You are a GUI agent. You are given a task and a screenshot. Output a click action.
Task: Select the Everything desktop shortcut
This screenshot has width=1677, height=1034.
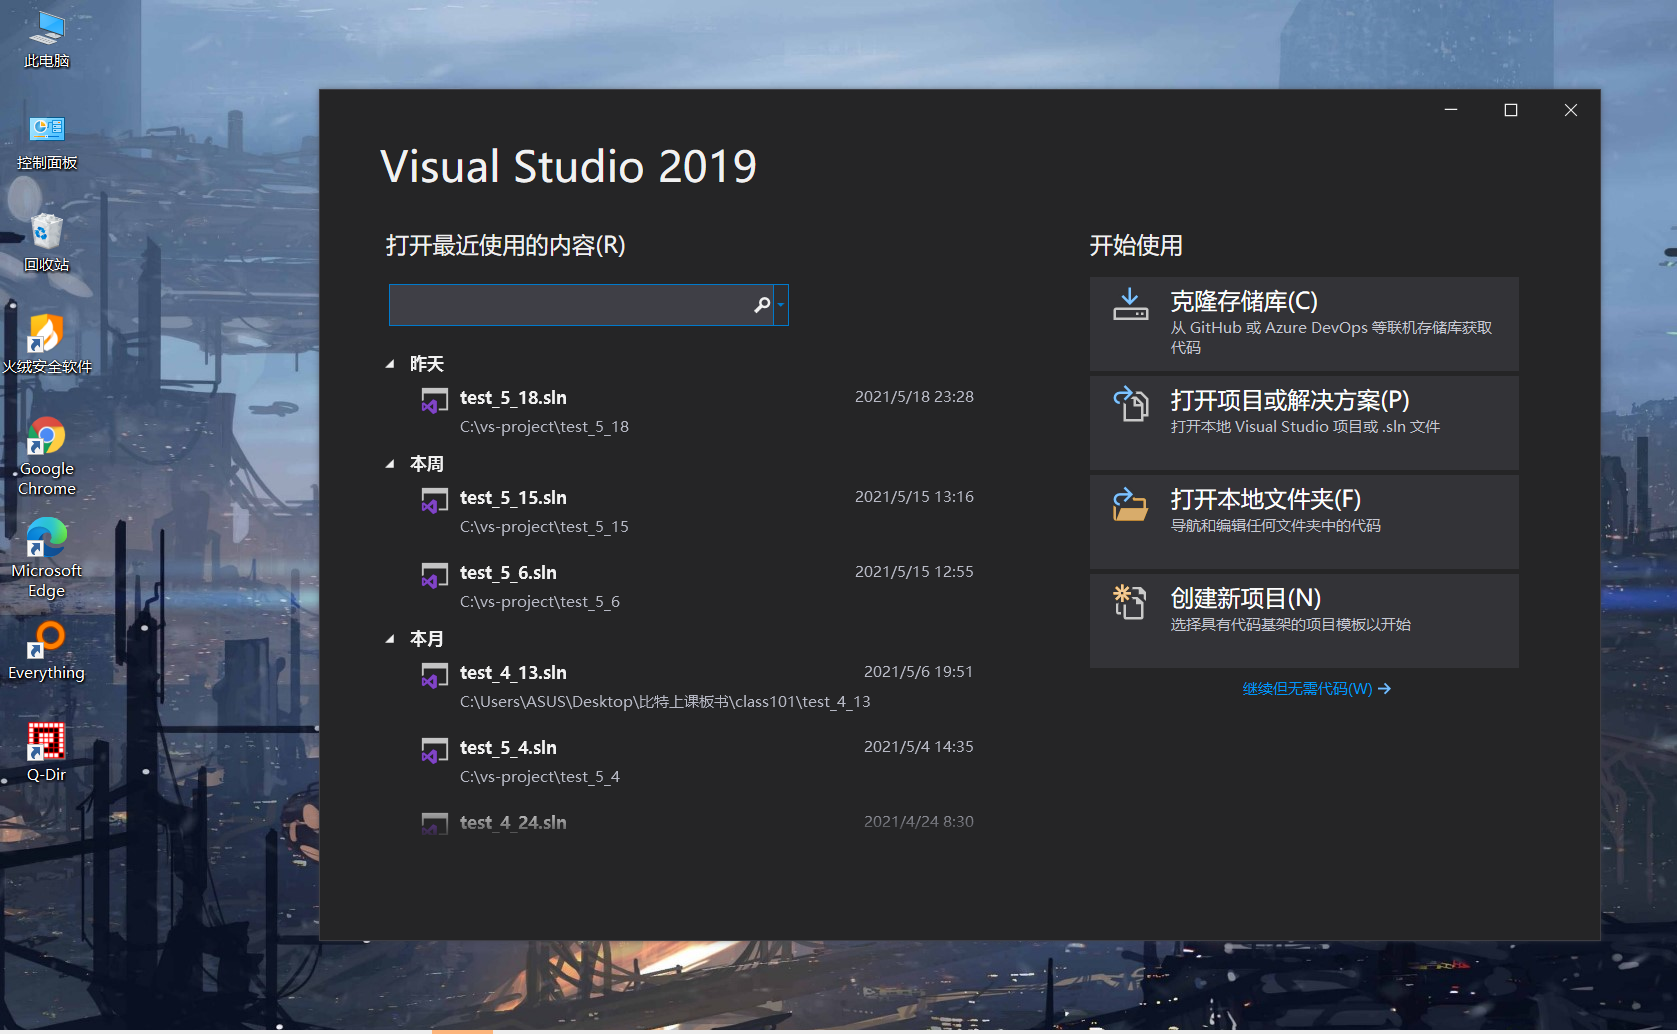pyautogui.click(x=47, y=651)
